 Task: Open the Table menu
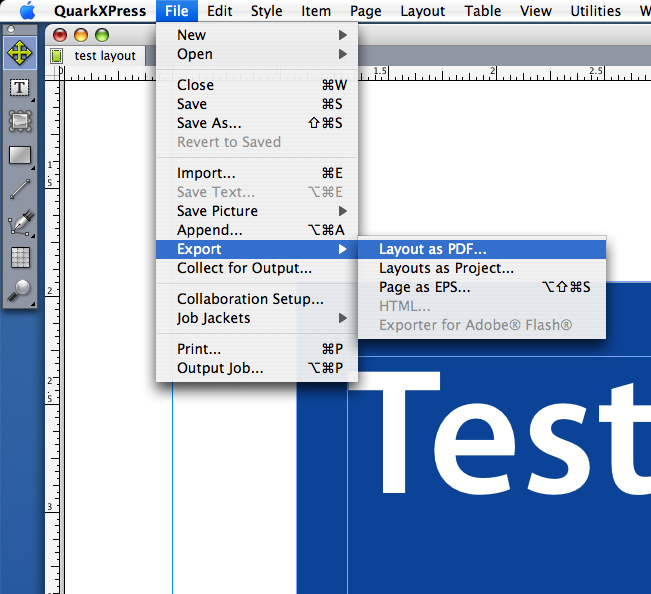point(482,11)
